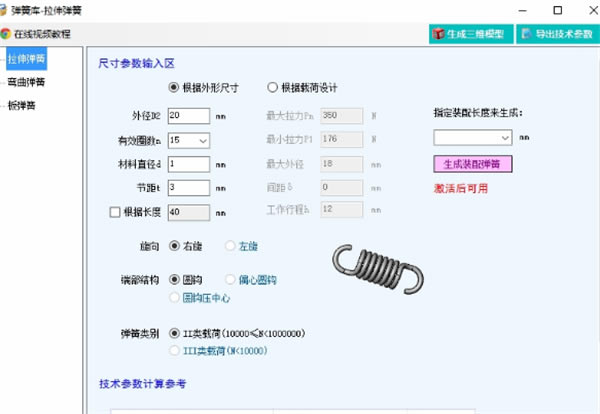600x414 pixels.
Task: Click the 技术参数计算参考 heading
Action: click(x=142, y=384)
